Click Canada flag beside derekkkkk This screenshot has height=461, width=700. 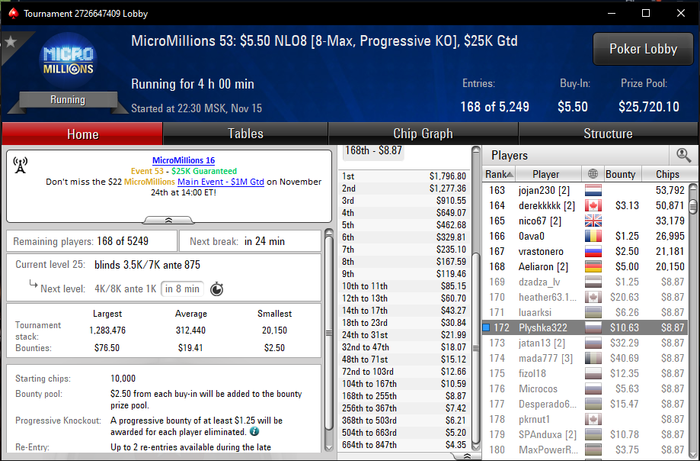click(593, 206)
